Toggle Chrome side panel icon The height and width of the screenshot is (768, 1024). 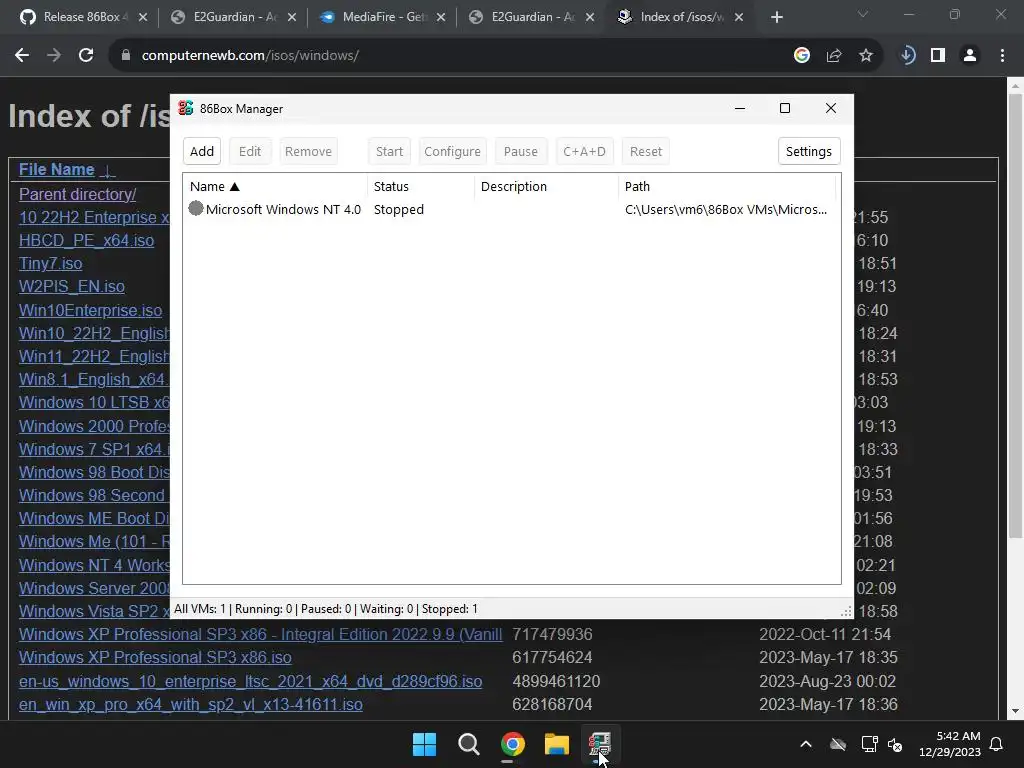pyautogui.click(x=938, y=56)
